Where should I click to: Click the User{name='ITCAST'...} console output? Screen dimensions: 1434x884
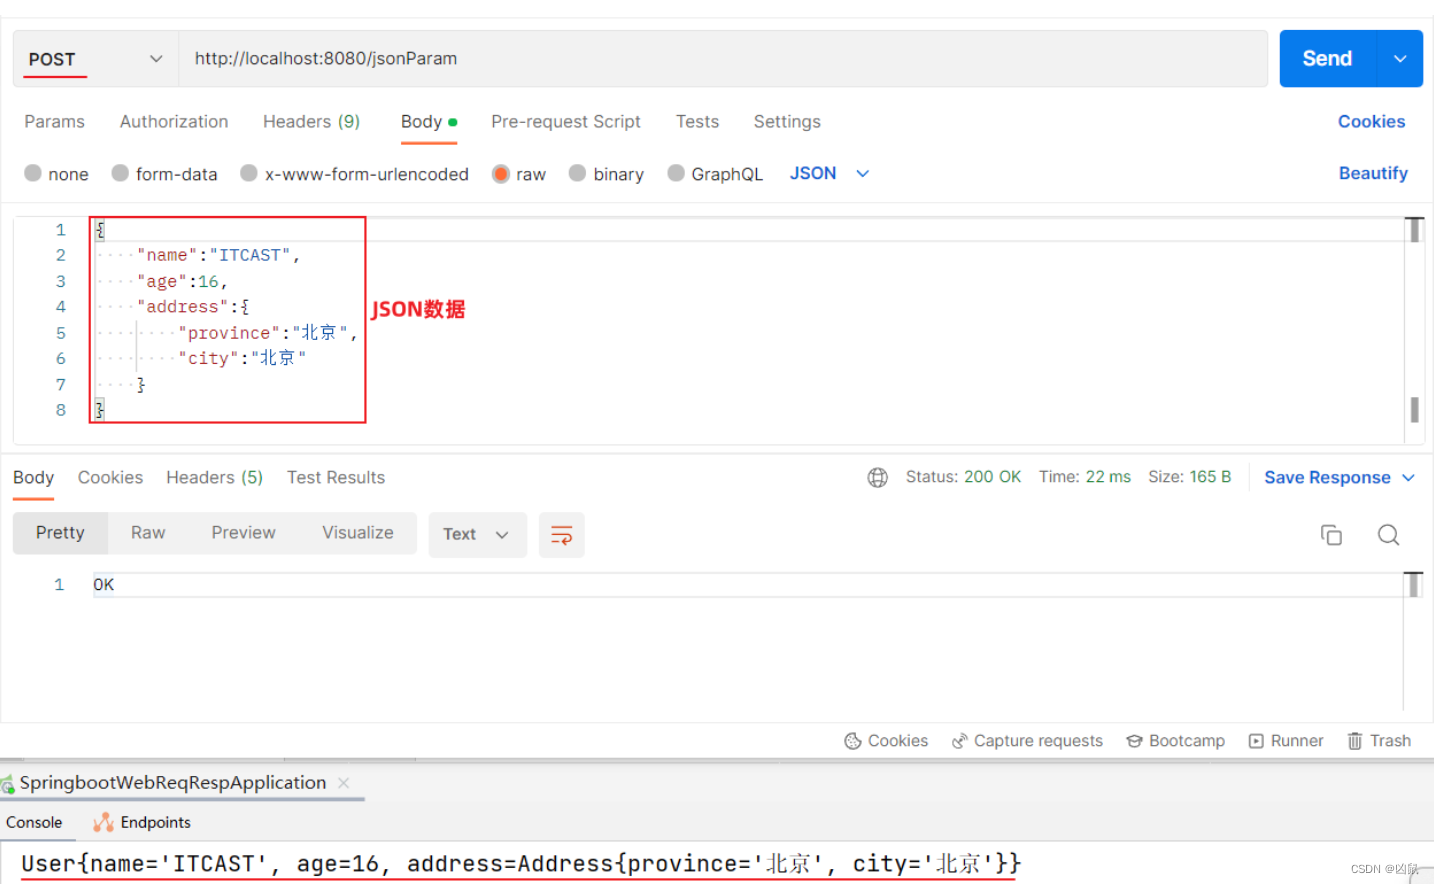(521, 864)
